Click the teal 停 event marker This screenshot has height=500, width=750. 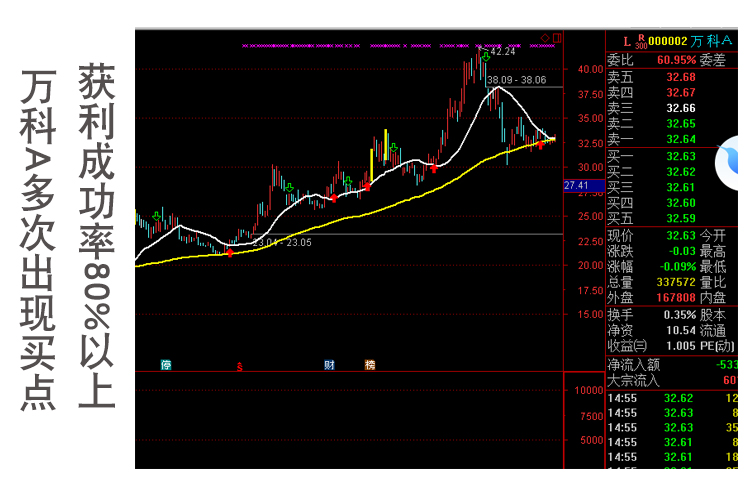coord(166,365)
